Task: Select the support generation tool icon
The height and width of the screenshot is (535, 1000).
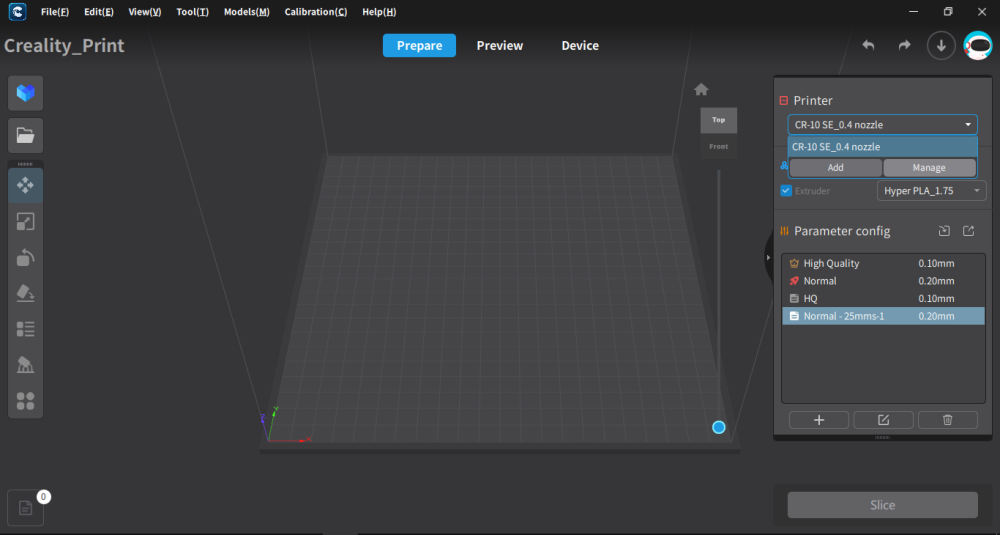Action: (26, 365)
